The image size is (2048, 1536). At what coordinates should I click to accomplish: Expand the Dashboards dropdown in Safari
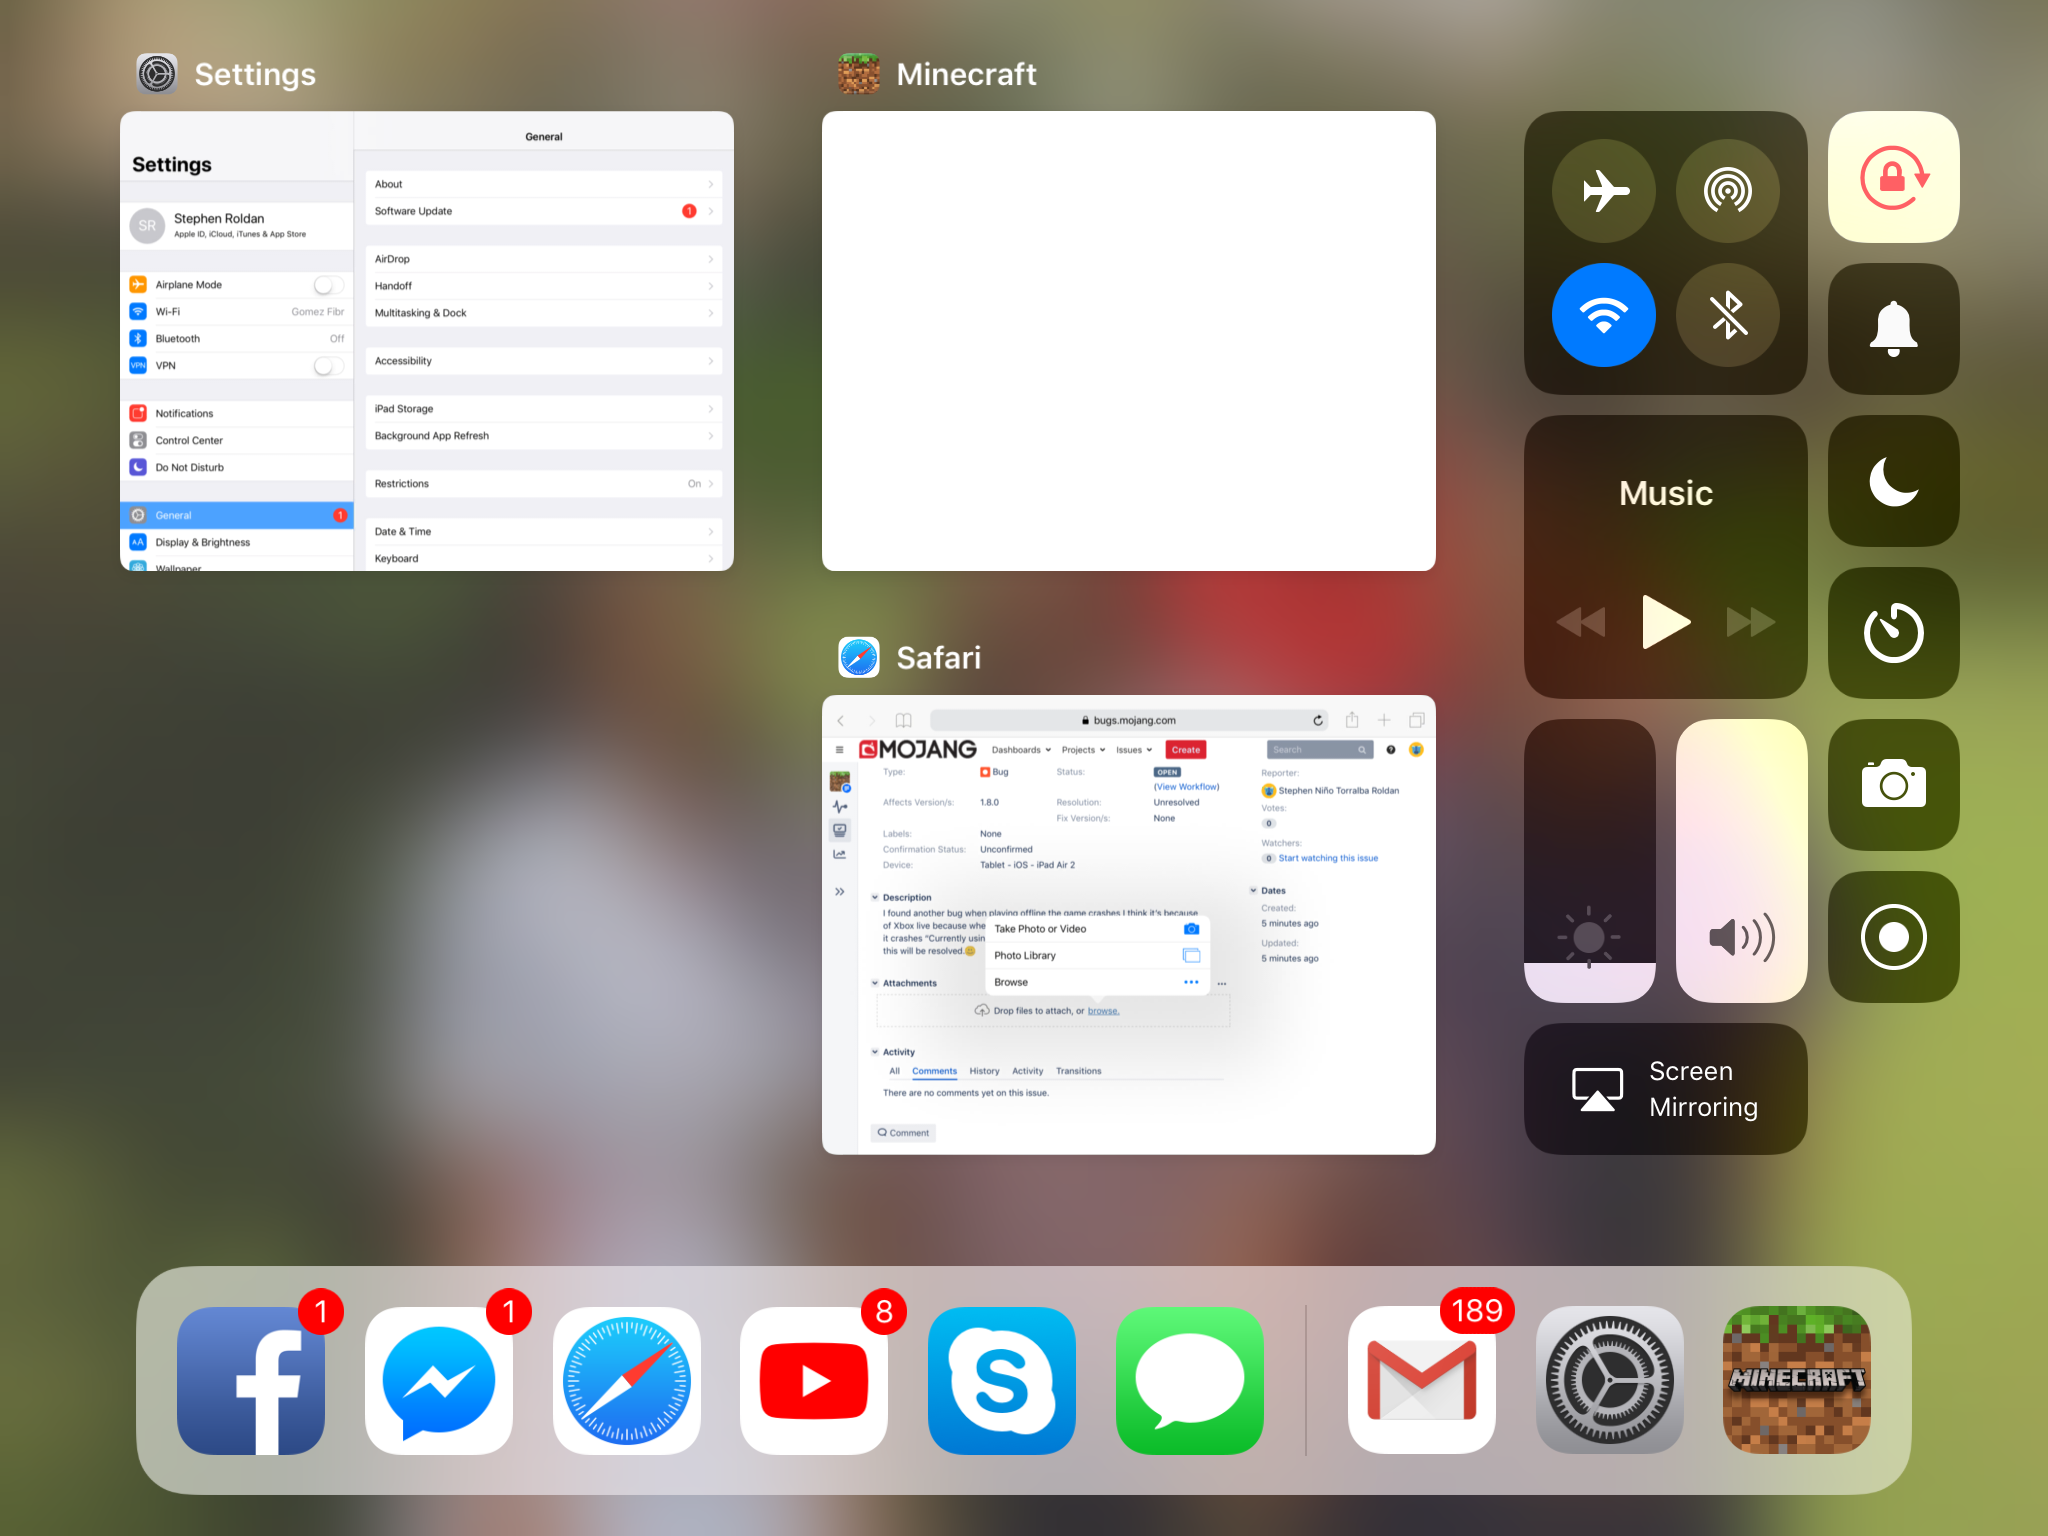tap(1020, 750)
